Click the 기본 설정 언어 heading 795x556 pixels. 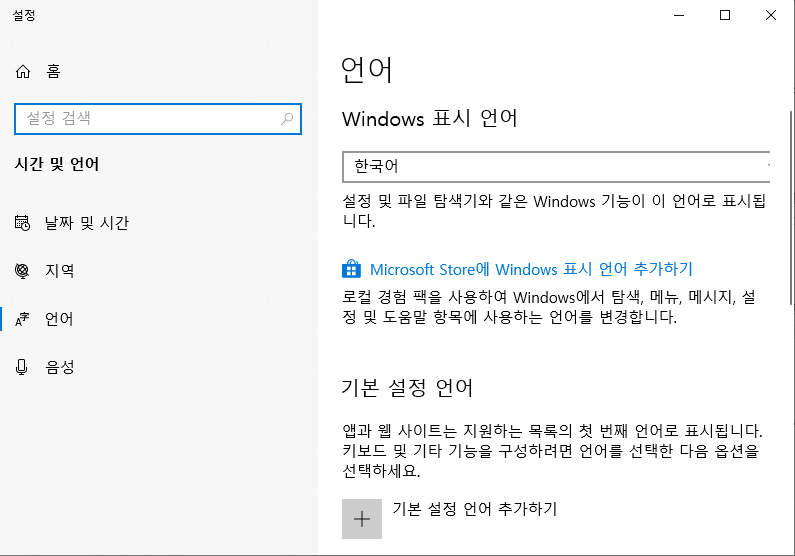[407, 388]
